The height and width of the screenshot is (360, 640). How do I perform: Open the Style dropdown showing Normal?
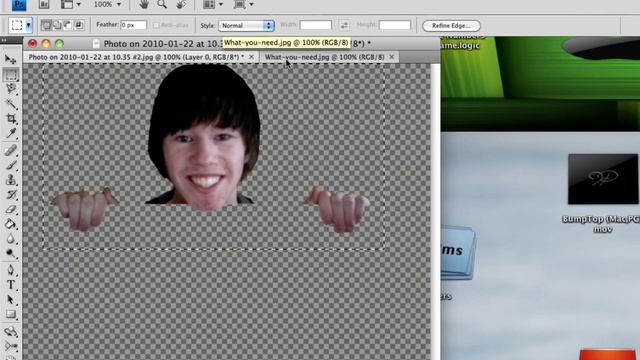246,25
